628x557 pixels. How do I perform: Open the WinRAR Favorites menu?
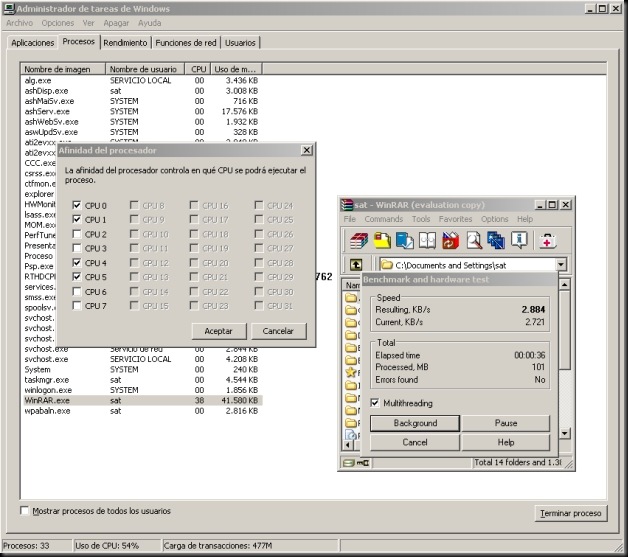click(x=455, y=219)
